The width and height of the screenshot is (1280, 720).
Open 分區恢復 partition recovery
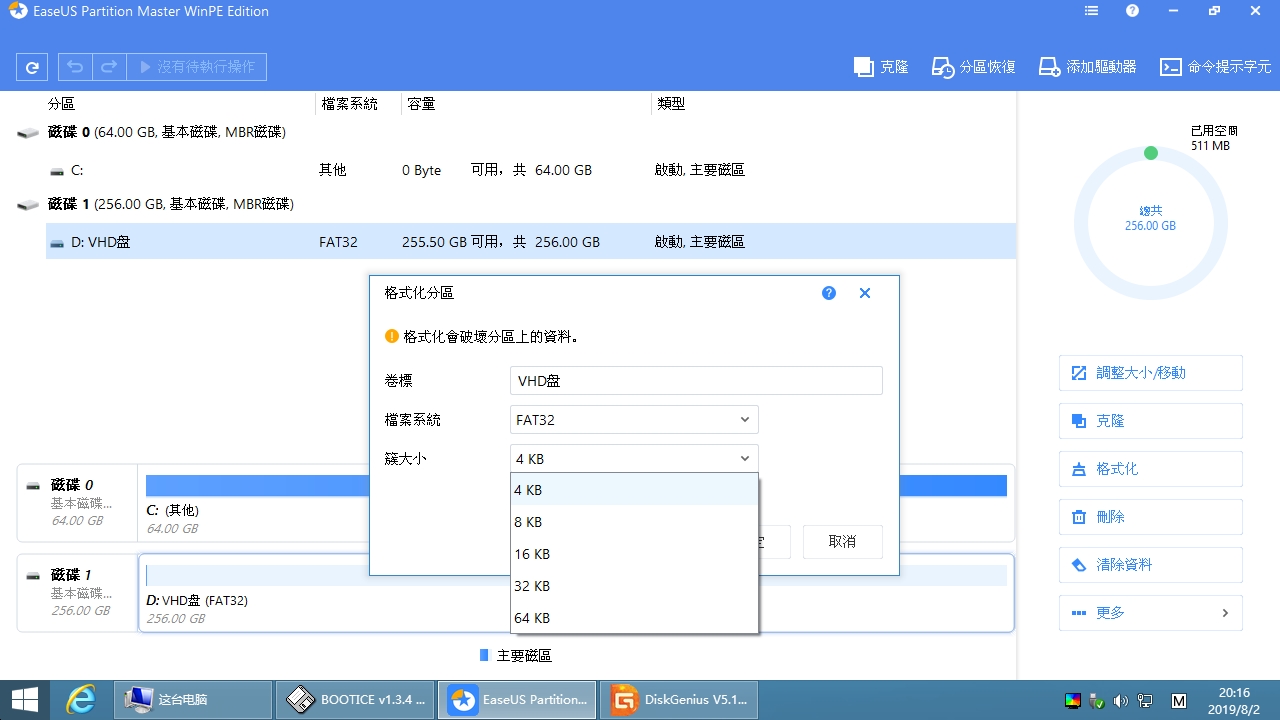(974, 67)
